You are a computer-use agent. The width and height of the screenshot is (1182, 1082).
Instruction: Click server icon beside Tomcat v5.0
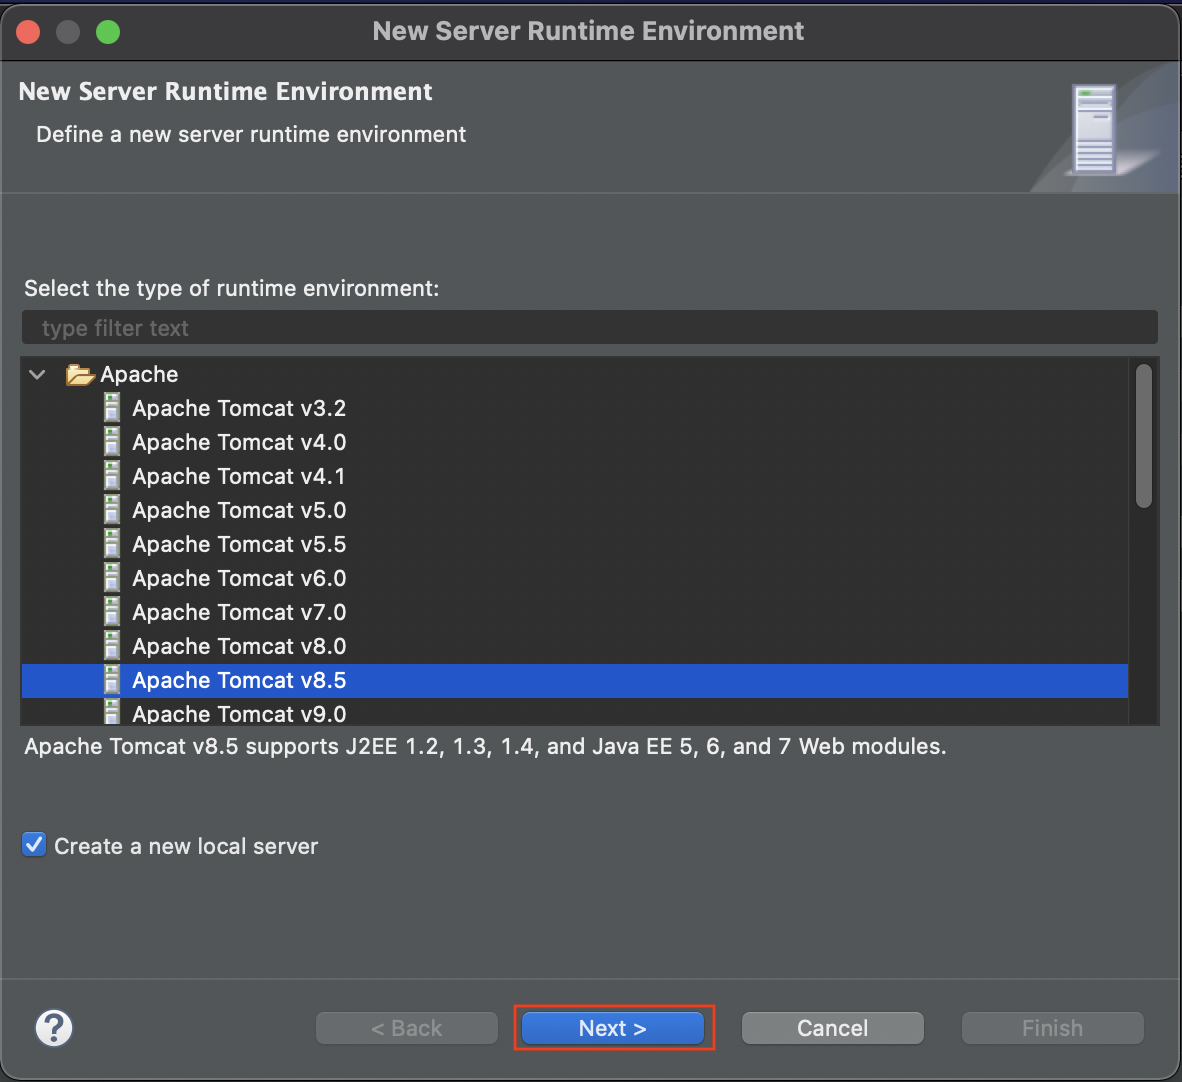click(x=112, y=509)
